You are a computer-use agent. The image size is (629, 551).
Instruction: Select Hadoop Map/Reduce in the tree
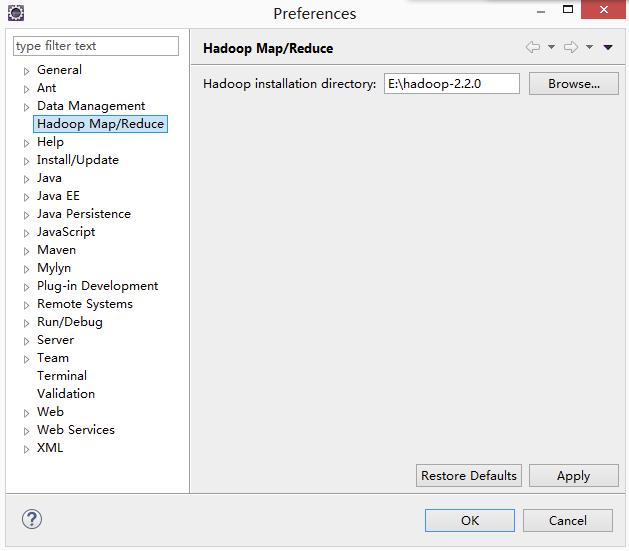tap(100, 124)
